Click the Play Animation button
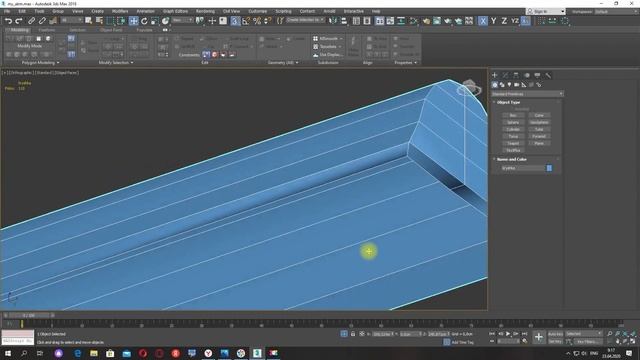 [x=508, y=334]
